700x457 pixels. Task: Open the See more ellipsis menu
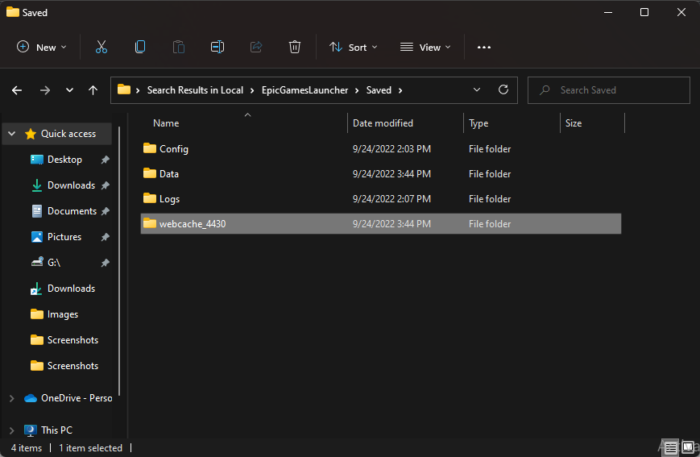[484, 47]
